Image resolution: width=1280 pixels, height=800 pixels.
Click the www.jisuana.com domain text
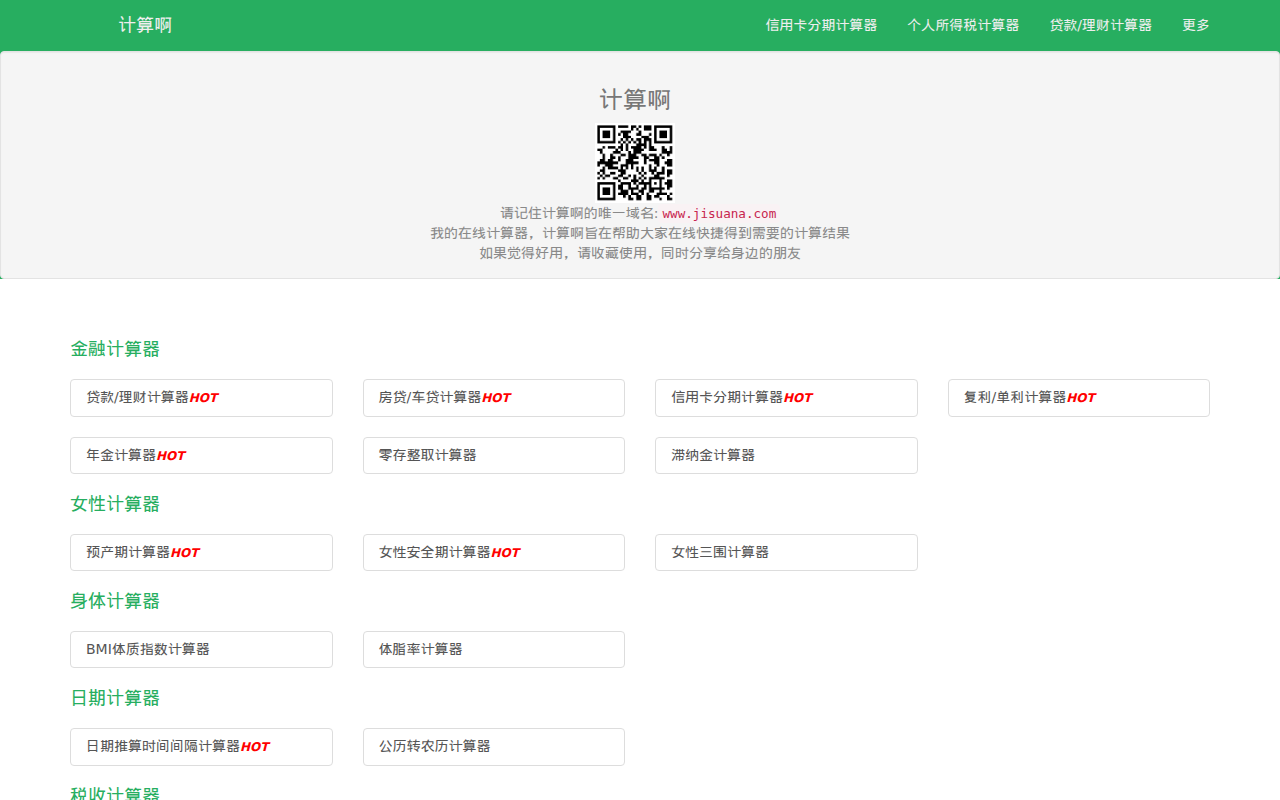(x=718, y=213)
